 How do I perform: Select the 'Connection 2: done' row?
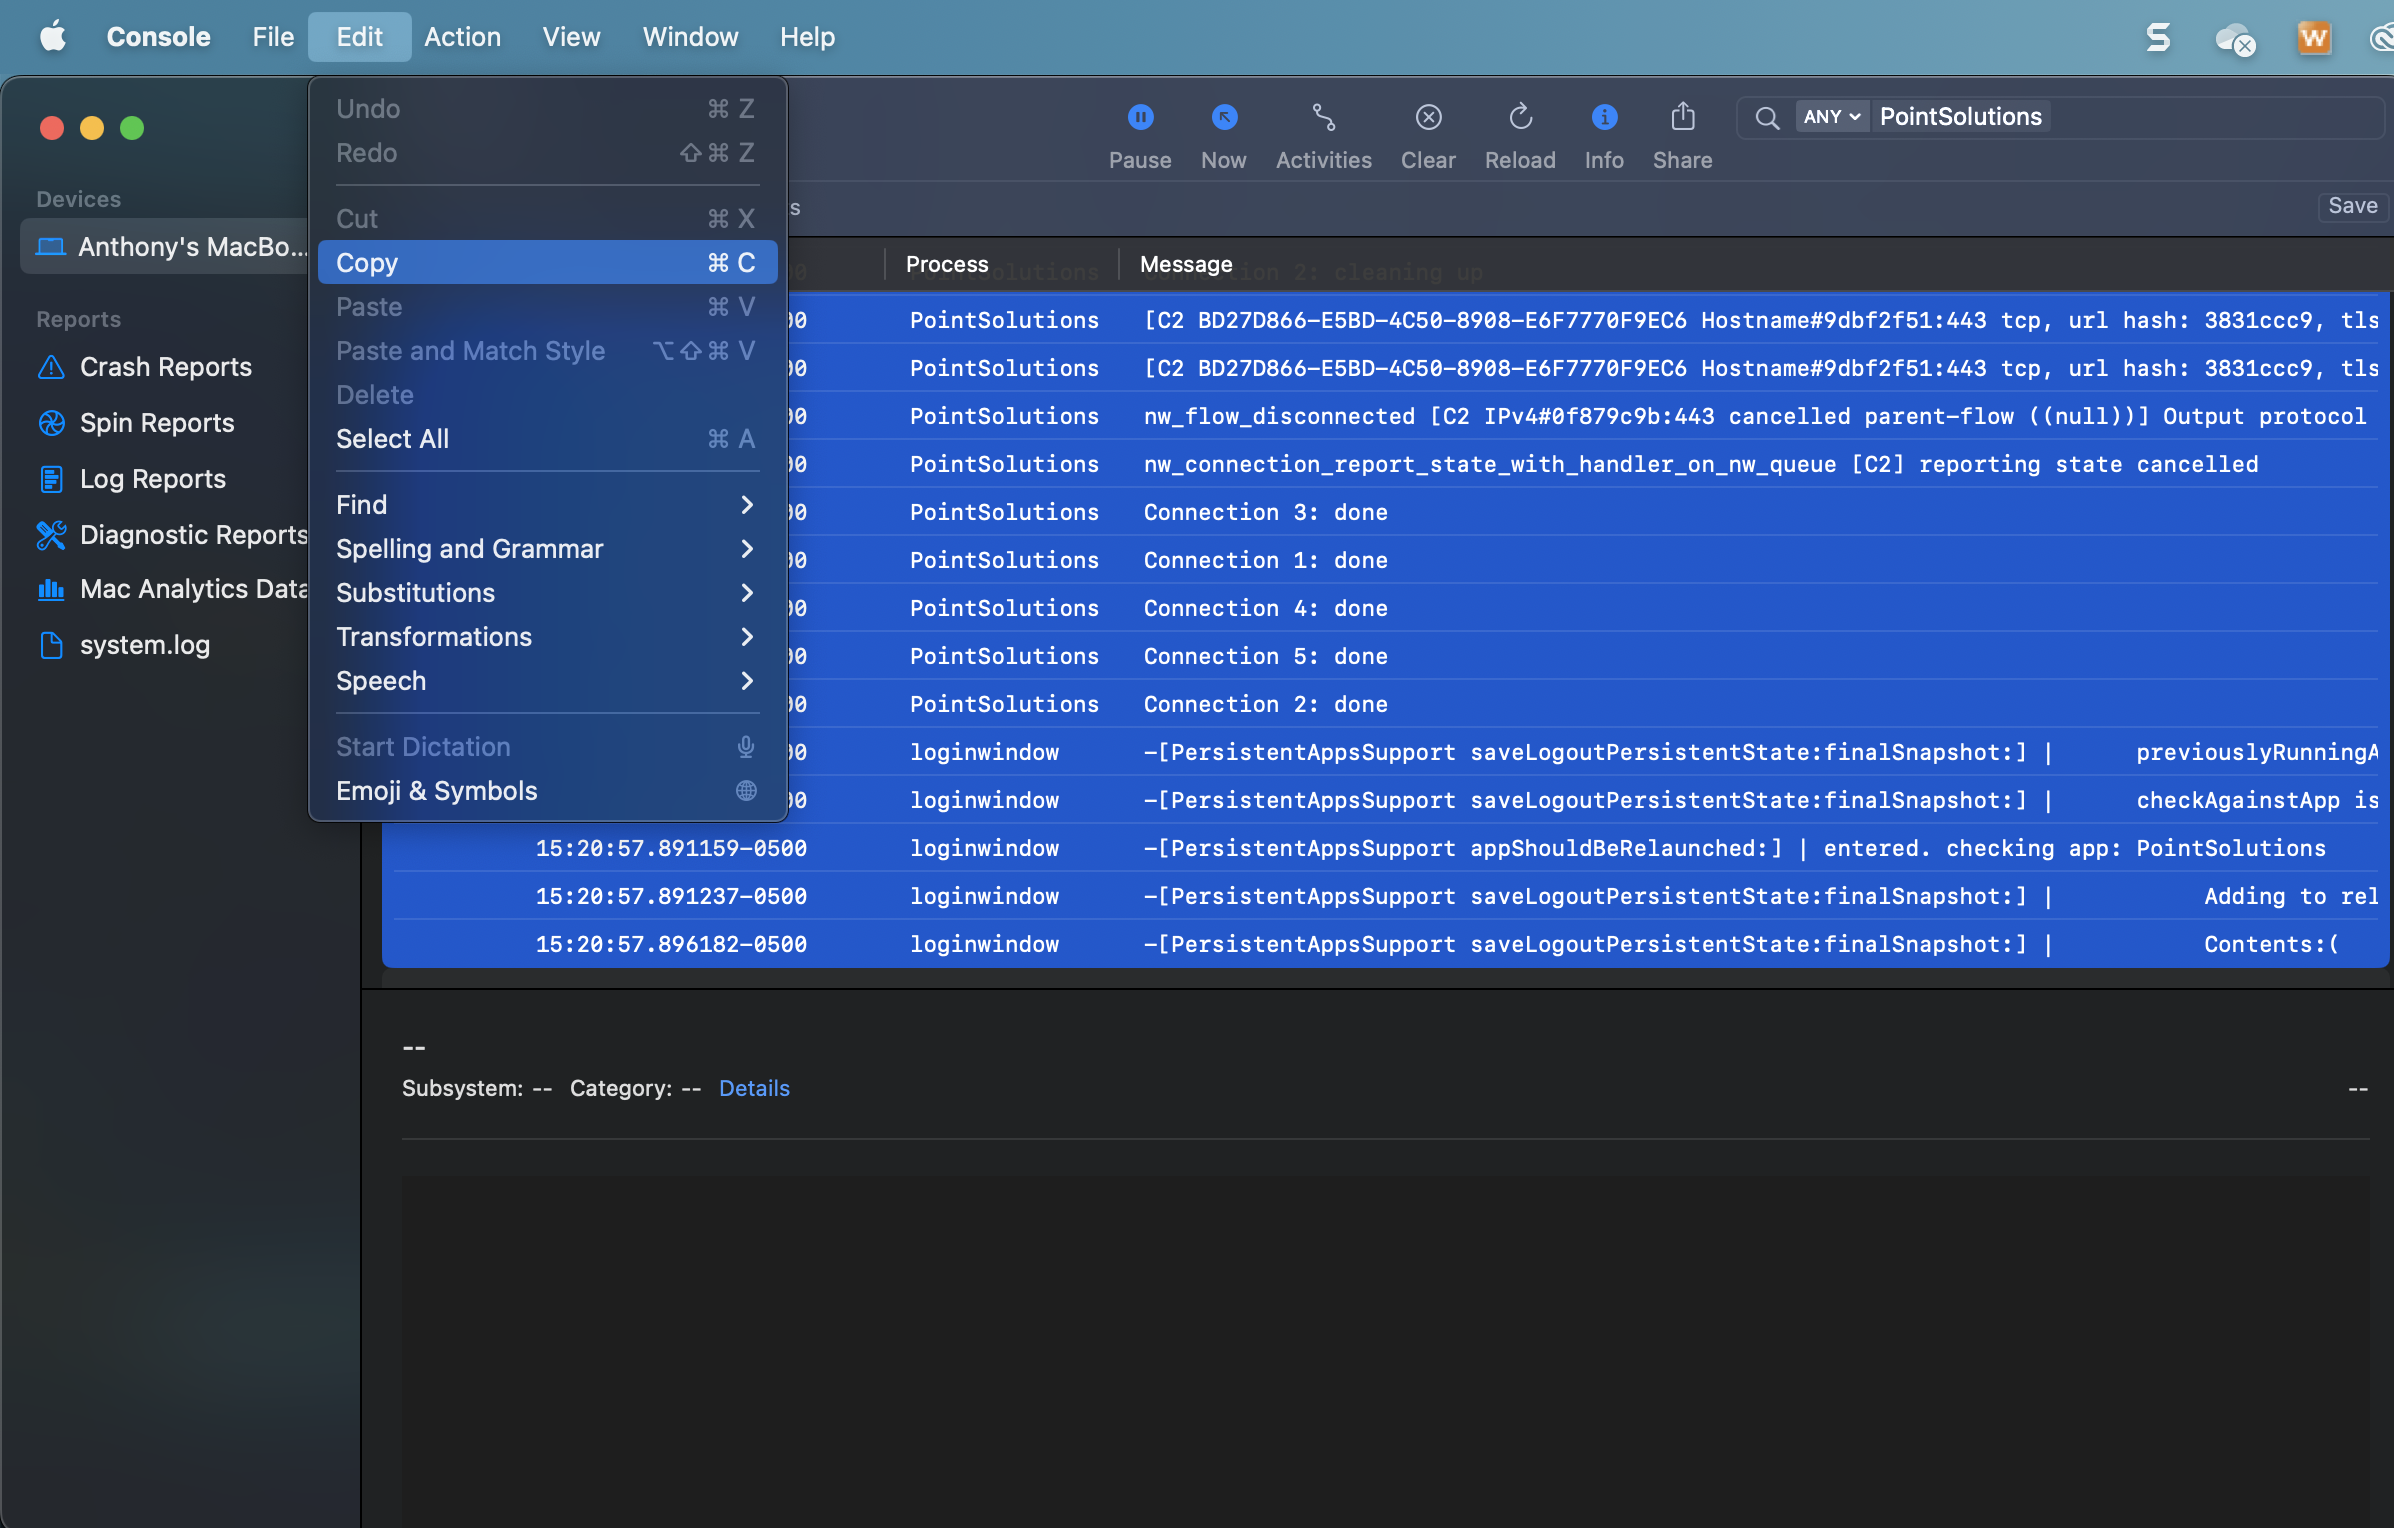1386,704
